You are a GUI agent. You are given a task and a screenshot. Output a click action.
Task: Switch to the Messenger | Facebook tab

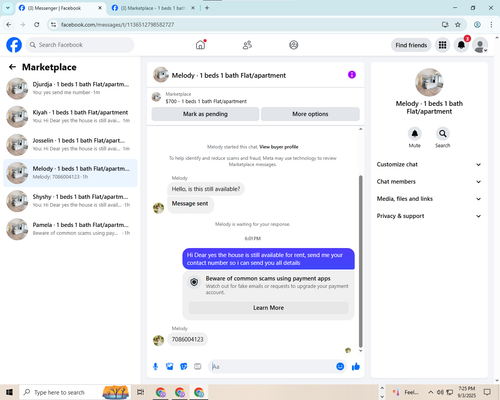pyautogui.click(x=60, y=8)
